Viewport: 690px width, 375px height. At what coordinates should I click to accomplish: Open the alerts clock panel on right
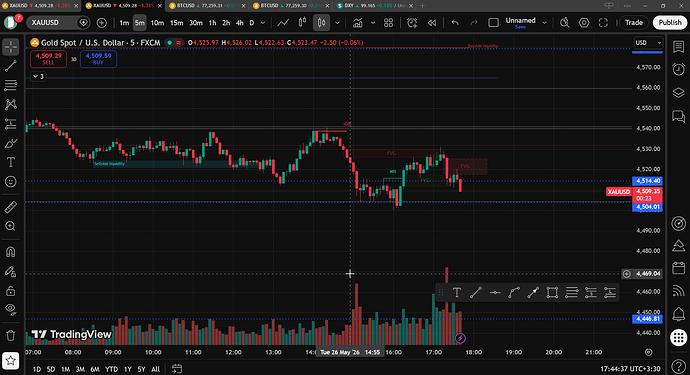(679, 69)
